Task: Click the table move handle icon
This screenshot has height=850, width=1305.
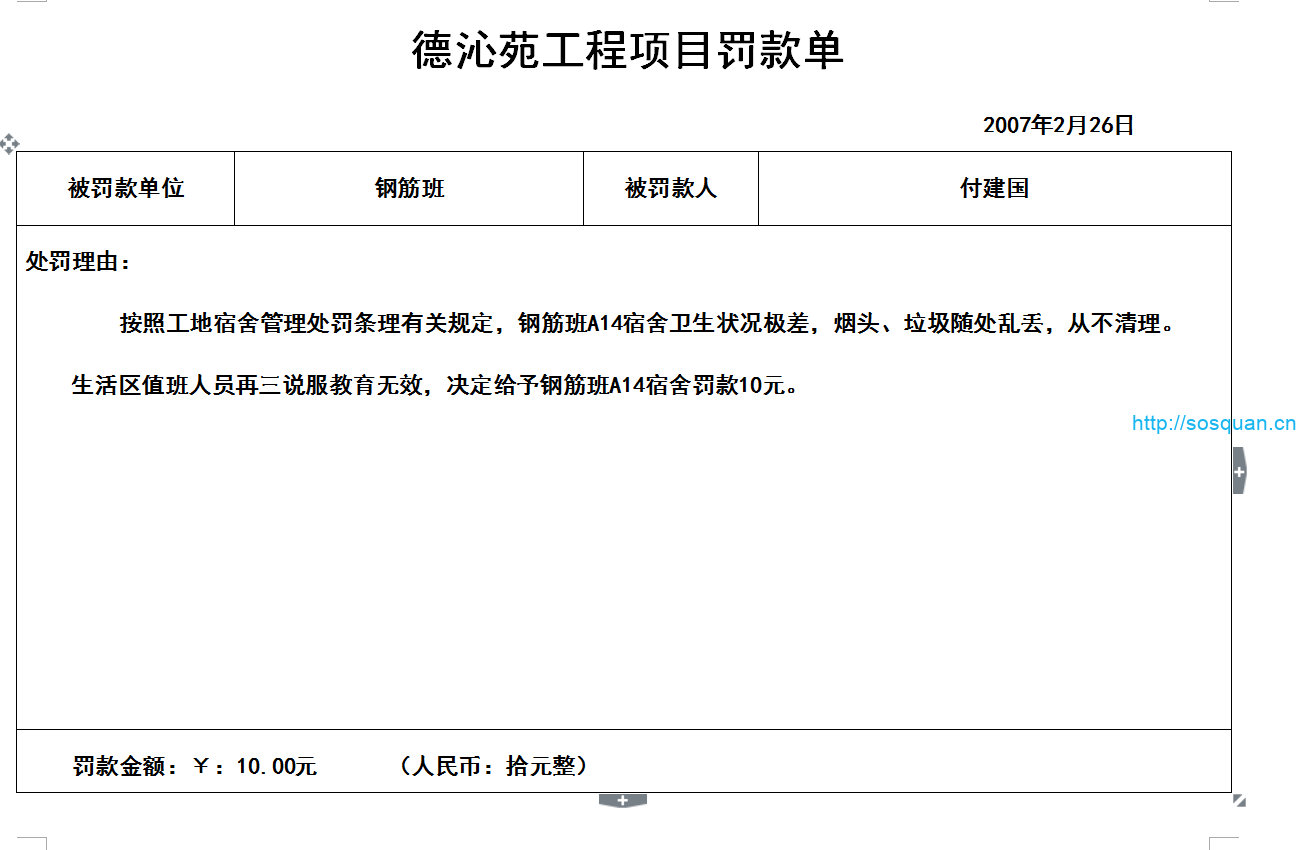Action: 9,143
